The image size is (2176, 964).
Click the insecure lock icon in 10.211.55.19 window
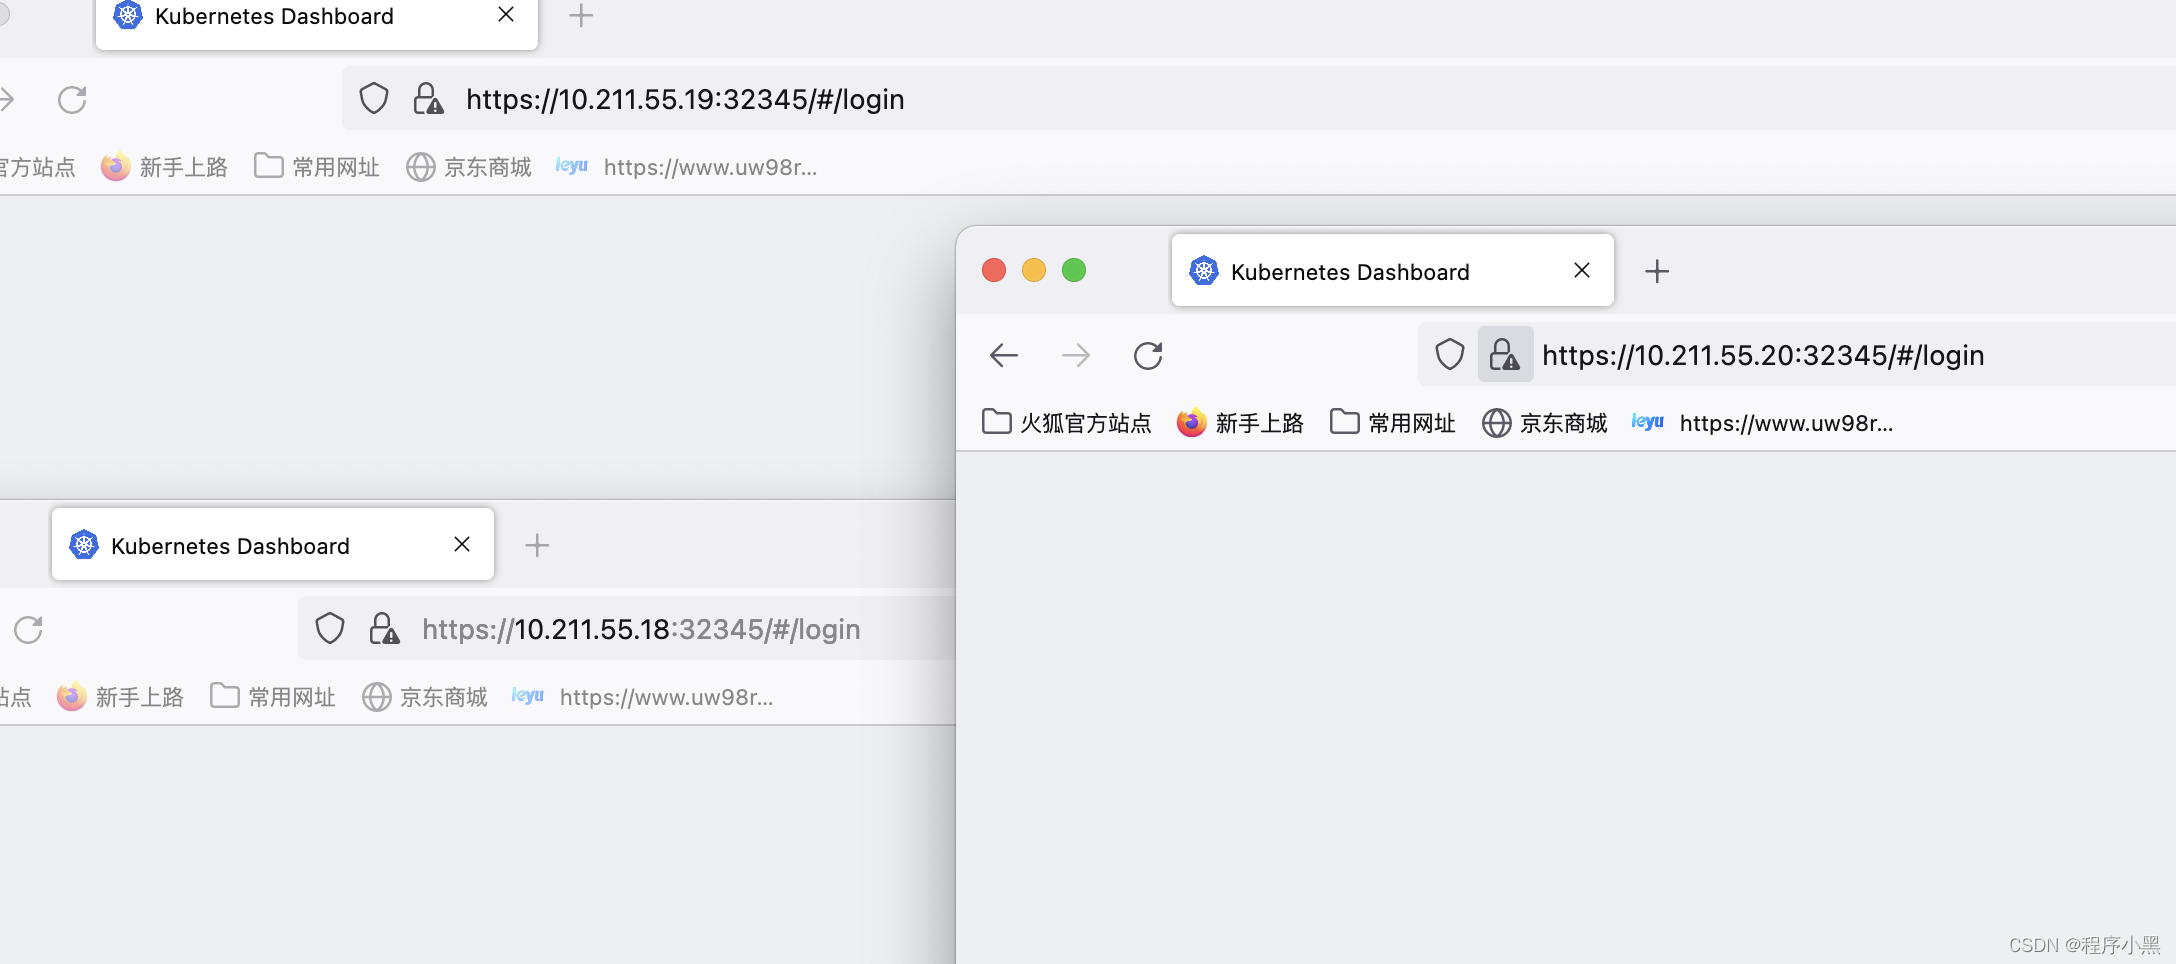pyautogui.click(x=428, y=99)
